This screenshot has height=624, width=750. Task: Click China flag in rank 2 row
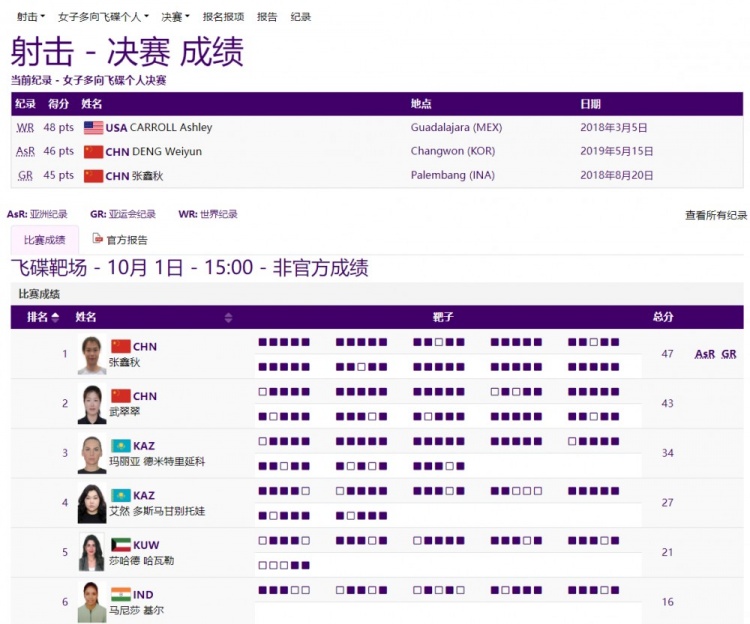[121, 396]
